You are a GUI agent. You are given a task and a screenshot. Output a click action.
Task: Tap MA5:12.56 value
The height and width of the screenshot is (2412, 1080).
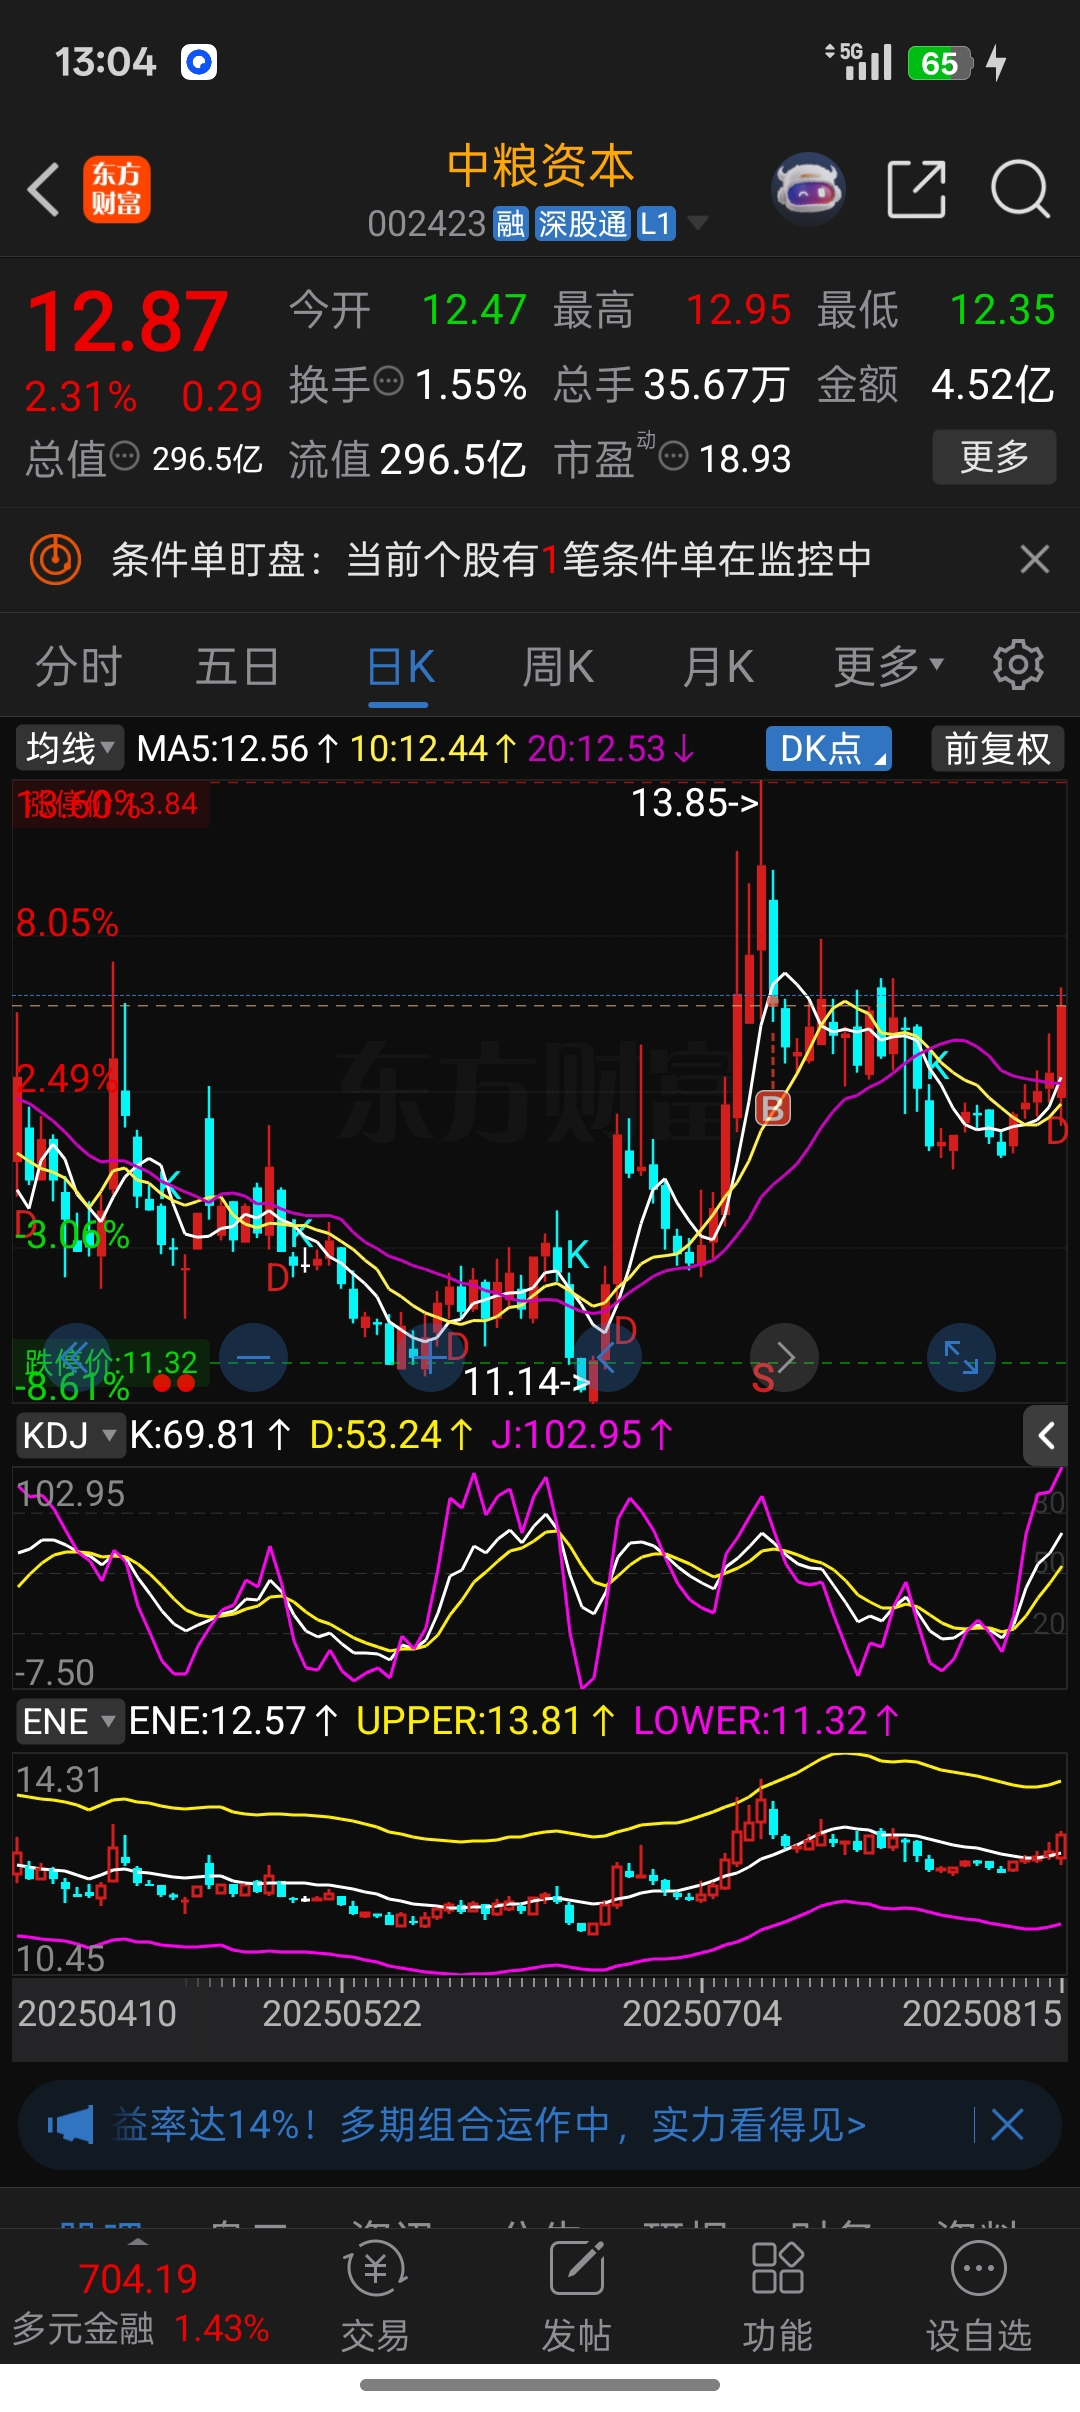pyautogui.click(x=238, y=748)
